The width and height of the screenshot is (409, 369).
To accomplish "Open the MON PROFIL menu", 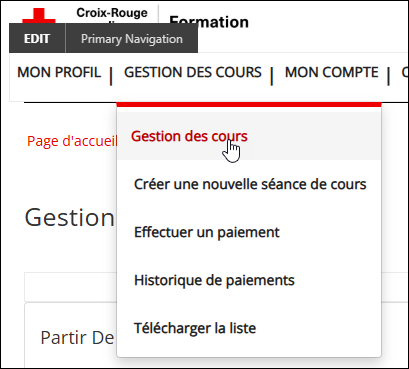I will (59, 72).
